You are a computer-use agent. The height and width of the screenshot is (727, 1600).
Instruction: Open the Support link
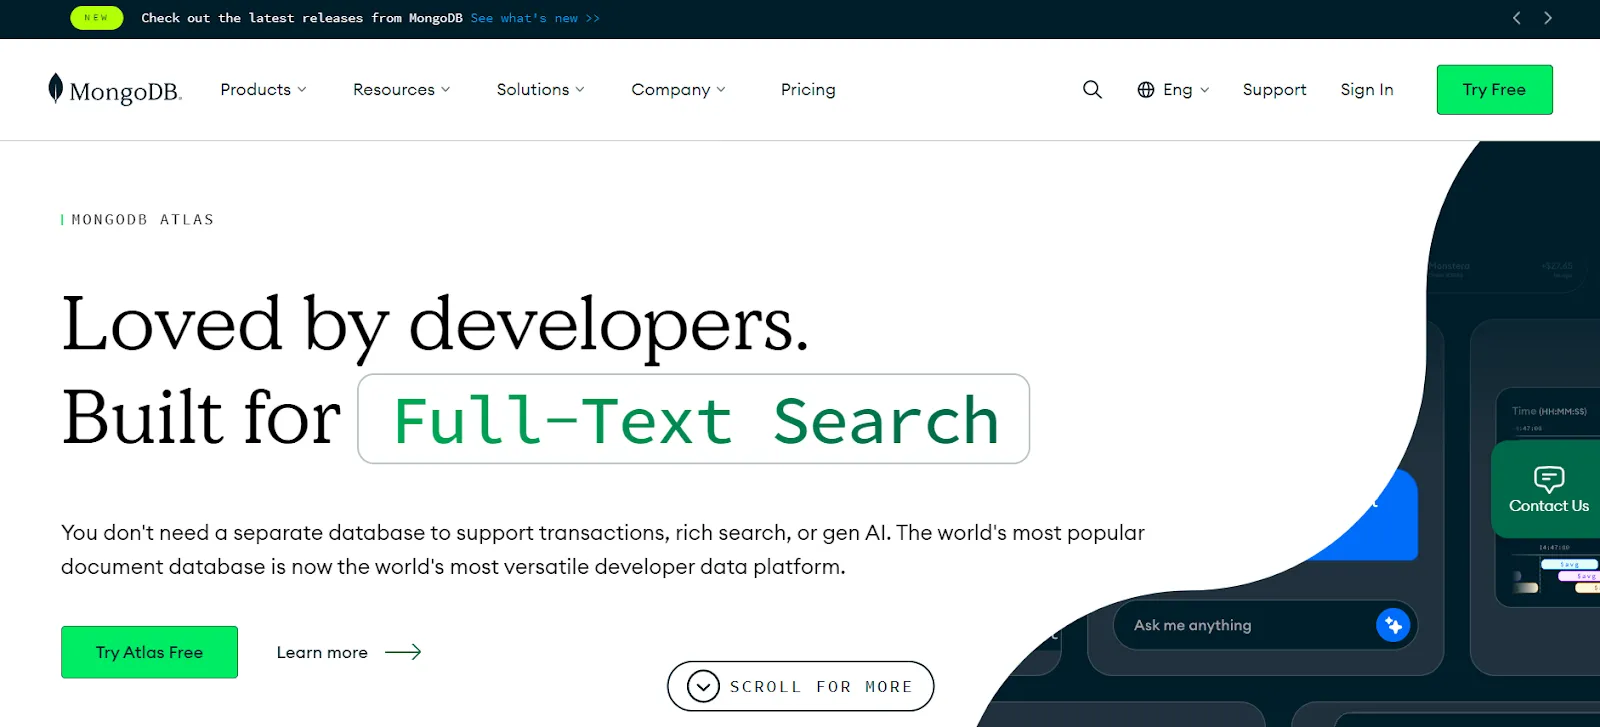click(x=1274, y=90)
